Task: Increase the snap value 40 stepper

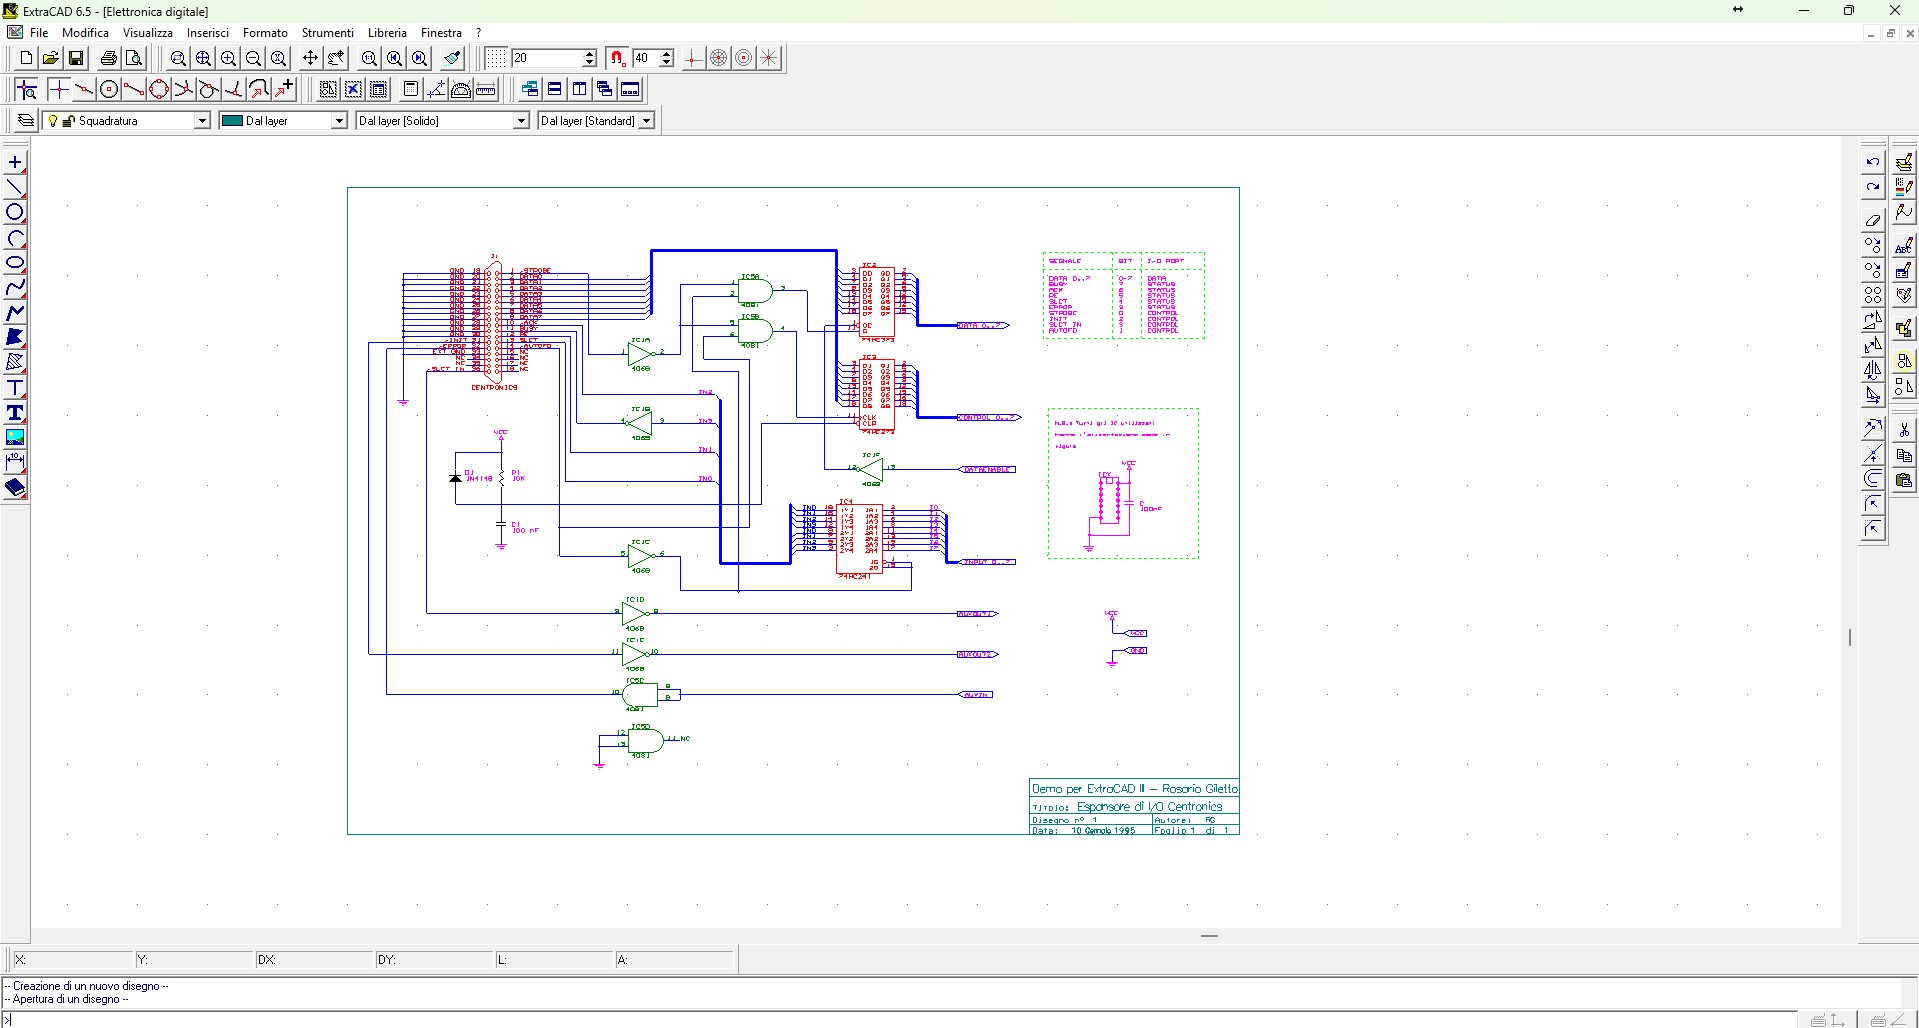Action: click(666, 54)
